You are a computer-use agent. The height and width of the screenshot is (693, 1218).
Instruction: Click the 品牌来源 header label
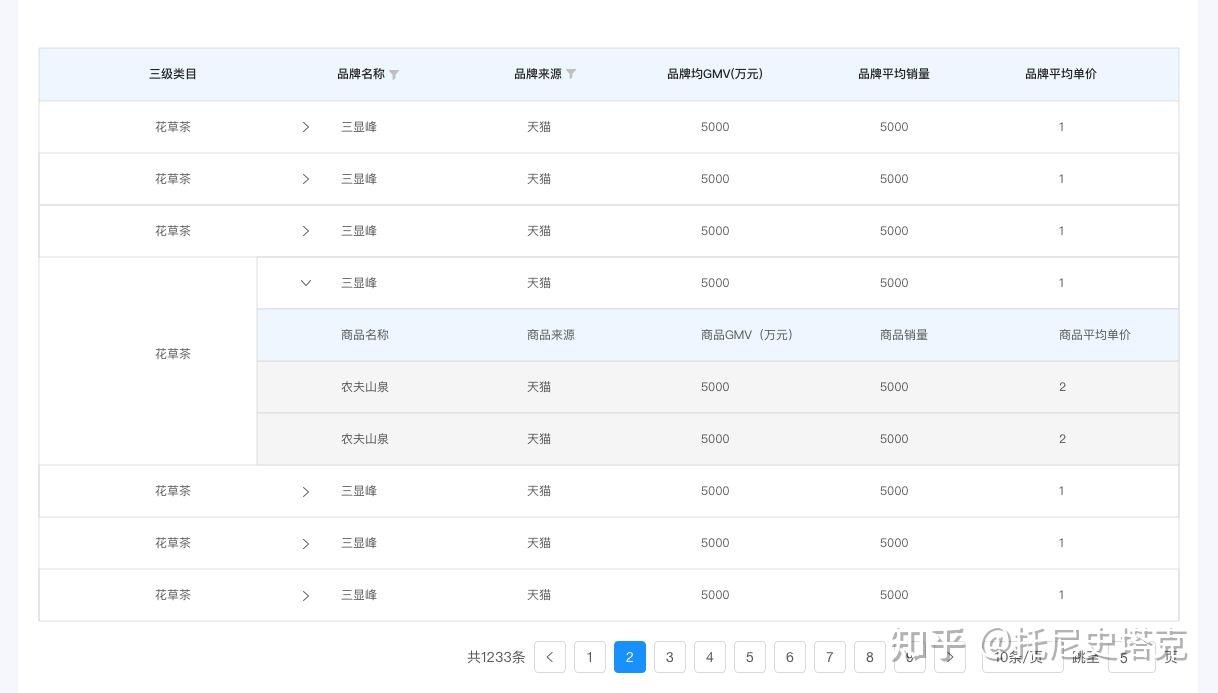click(538, 74)
